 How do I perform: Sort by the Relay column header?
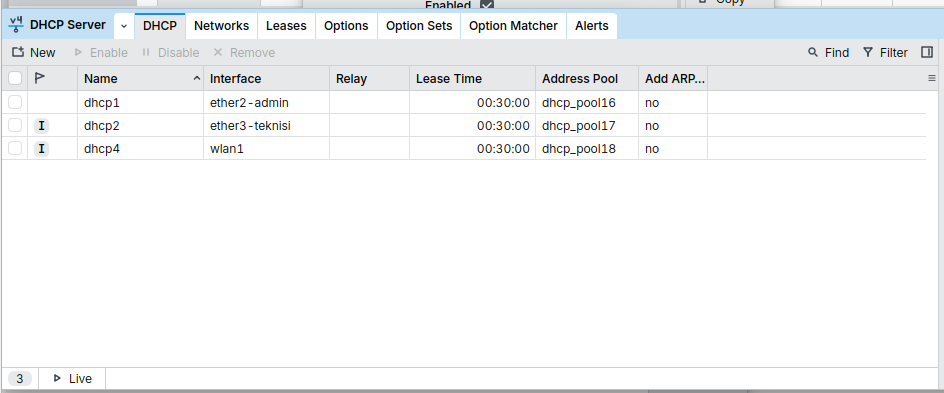click(369, 78)
